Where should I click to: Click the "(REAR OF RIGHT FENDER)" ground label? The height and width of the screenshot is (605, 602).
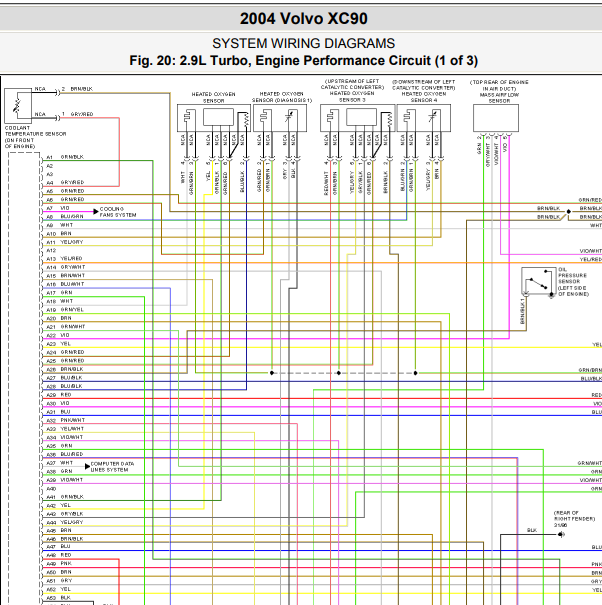pos(575,515)
